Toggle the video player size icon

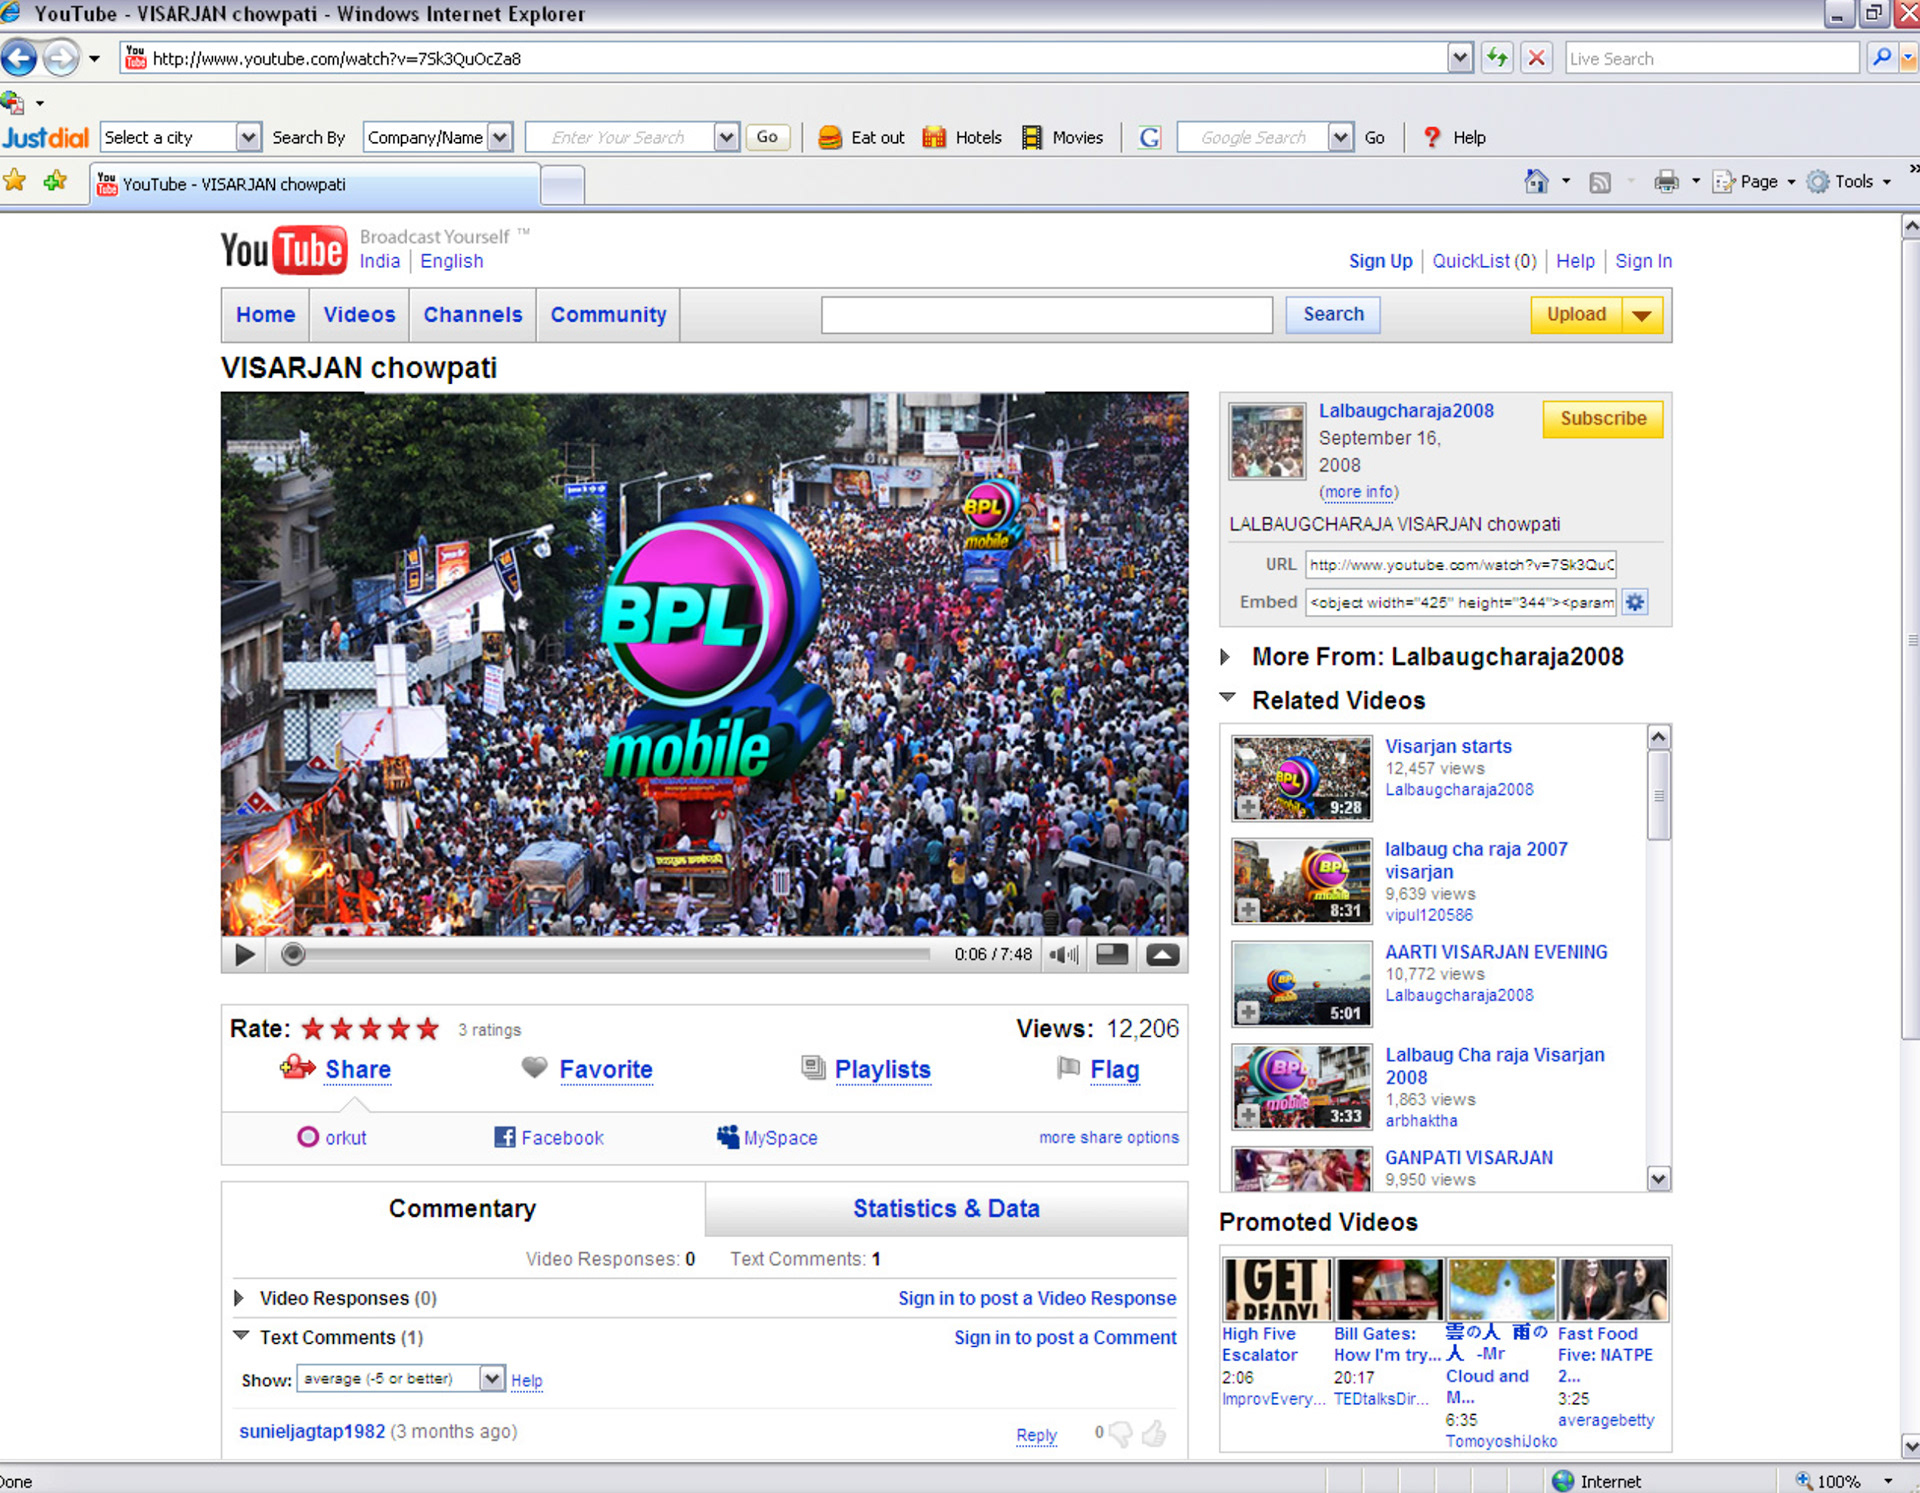click(1112, 955)
